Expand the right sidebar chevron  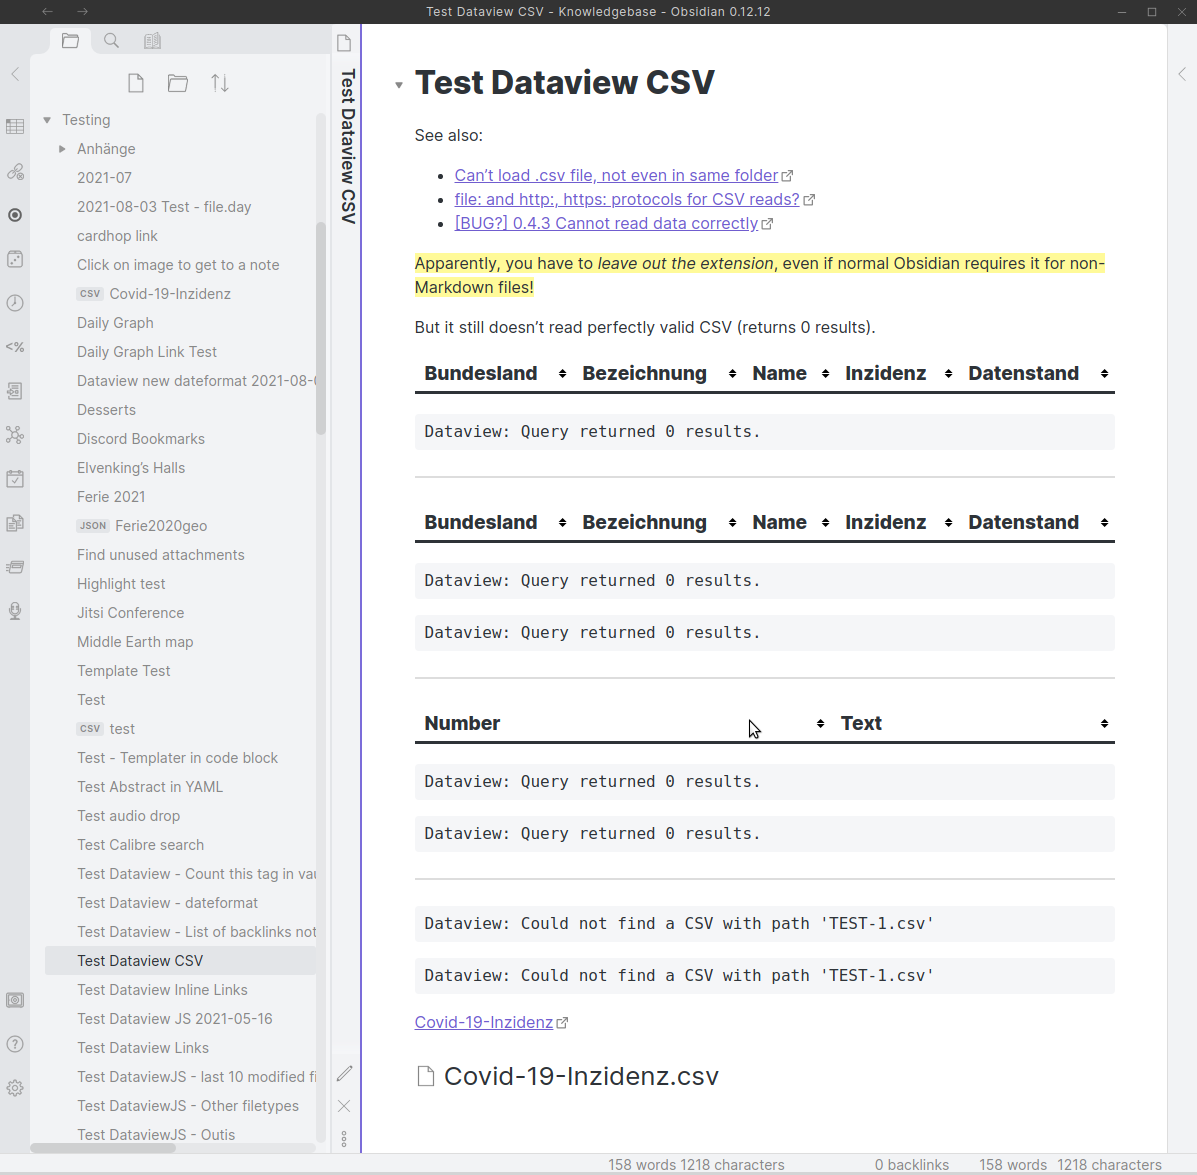click(x=1182, y=74)
